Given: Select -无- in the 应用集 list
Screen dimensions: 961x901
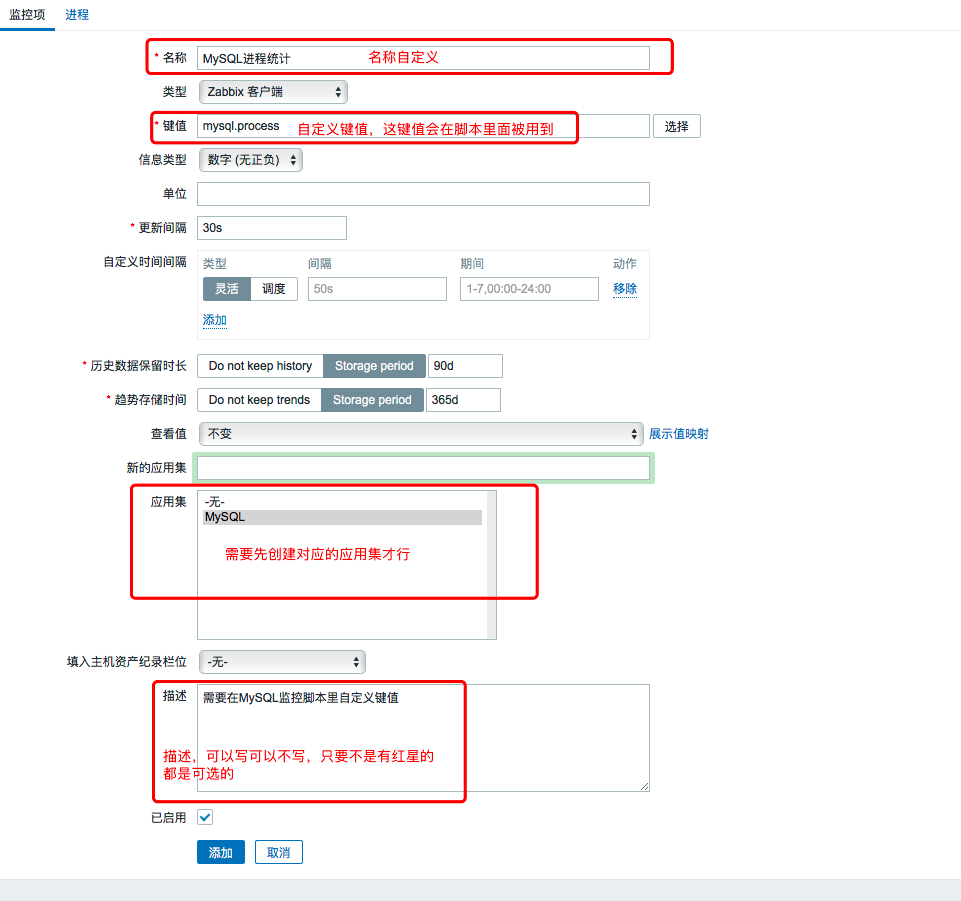Looking at the screenshot, I should (x=342, y=502).
